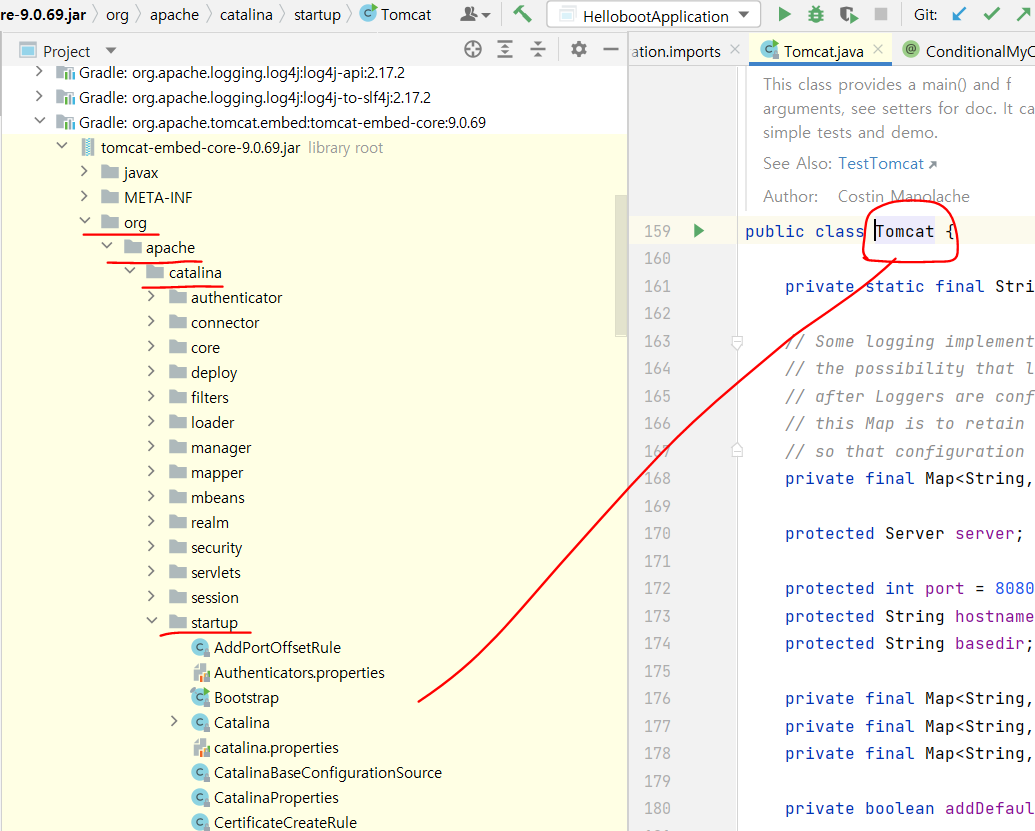
Task: Expand the javax folder
Action: (x=84, y=172)
